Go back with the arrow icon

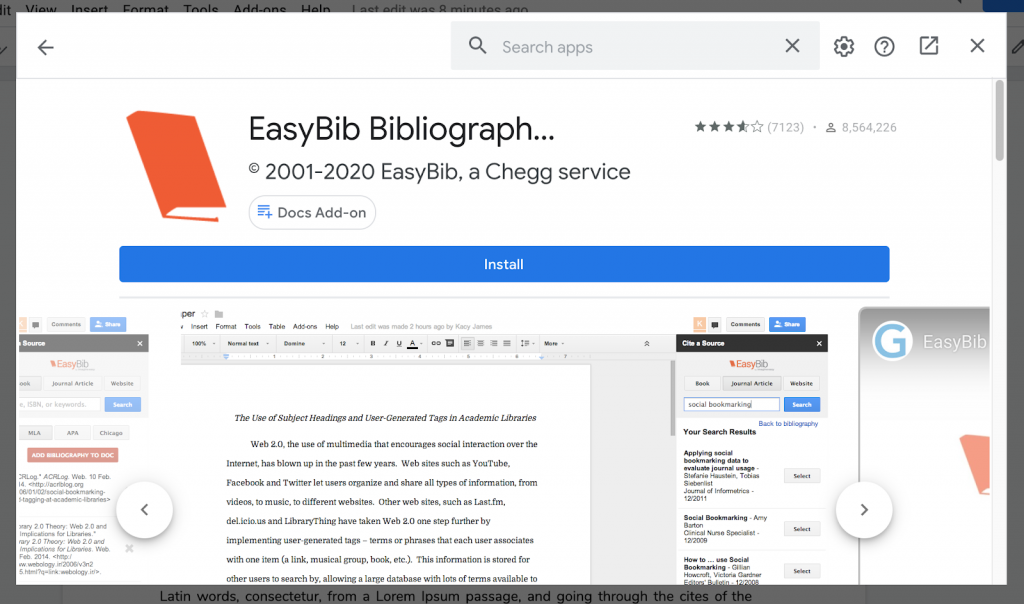[x=45, y=47]
